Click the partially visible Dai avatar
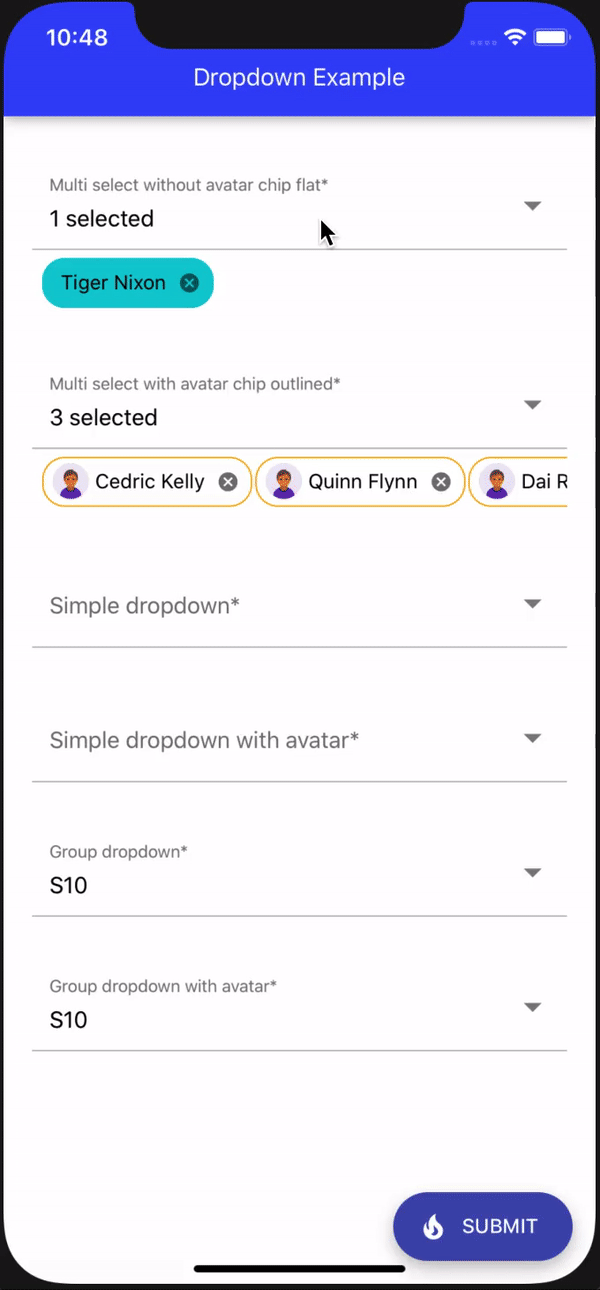The width and height of the screenshot is (600, 1290). (x=497, y=482)
